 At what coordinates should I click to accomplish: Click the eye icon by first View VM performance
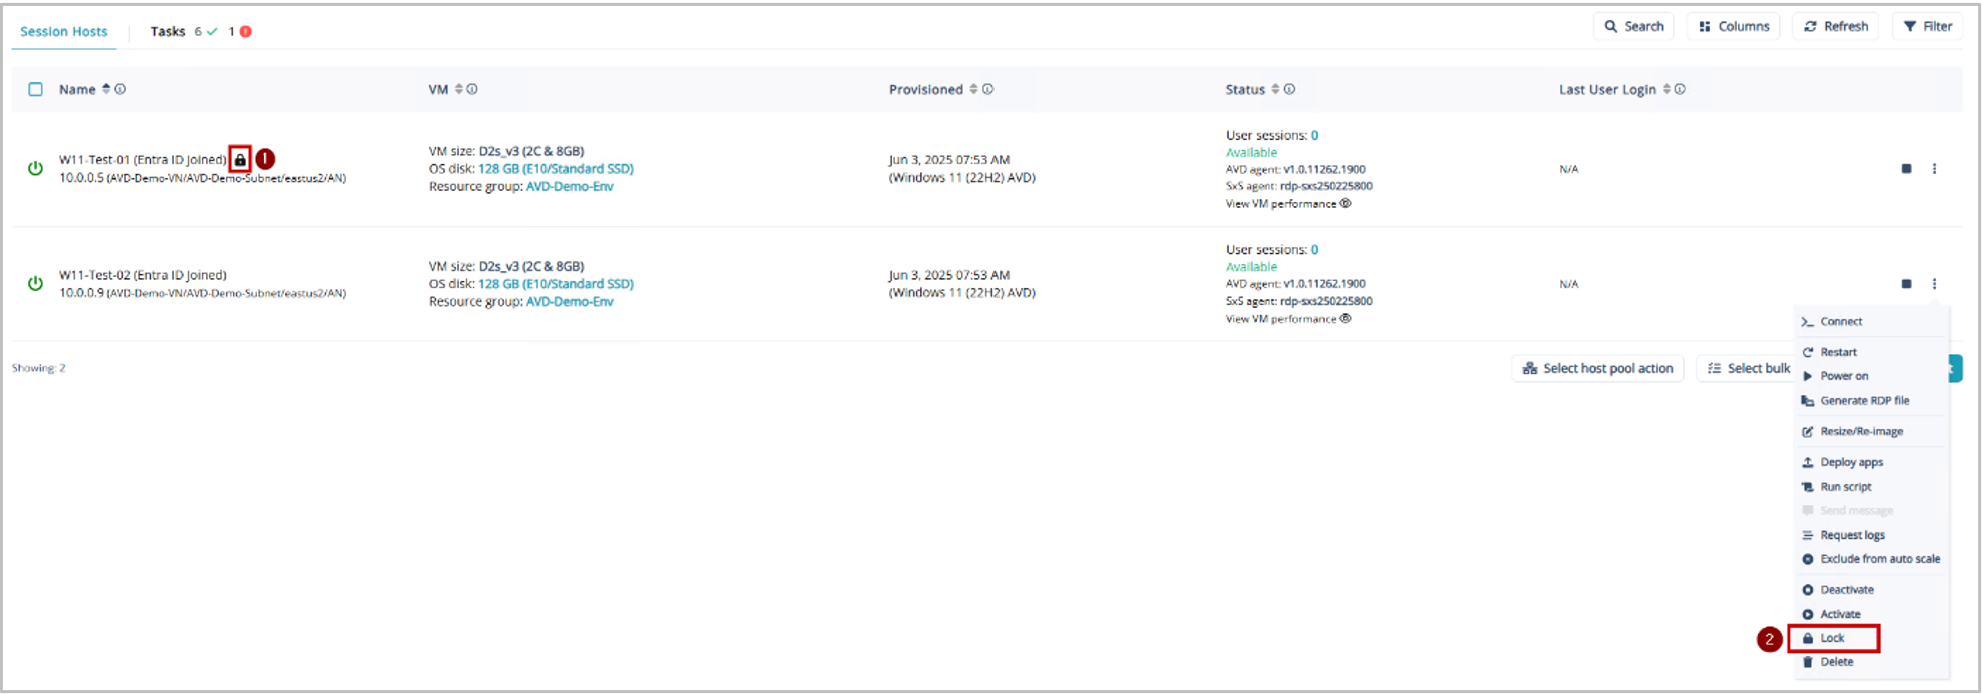point(1345,203)
